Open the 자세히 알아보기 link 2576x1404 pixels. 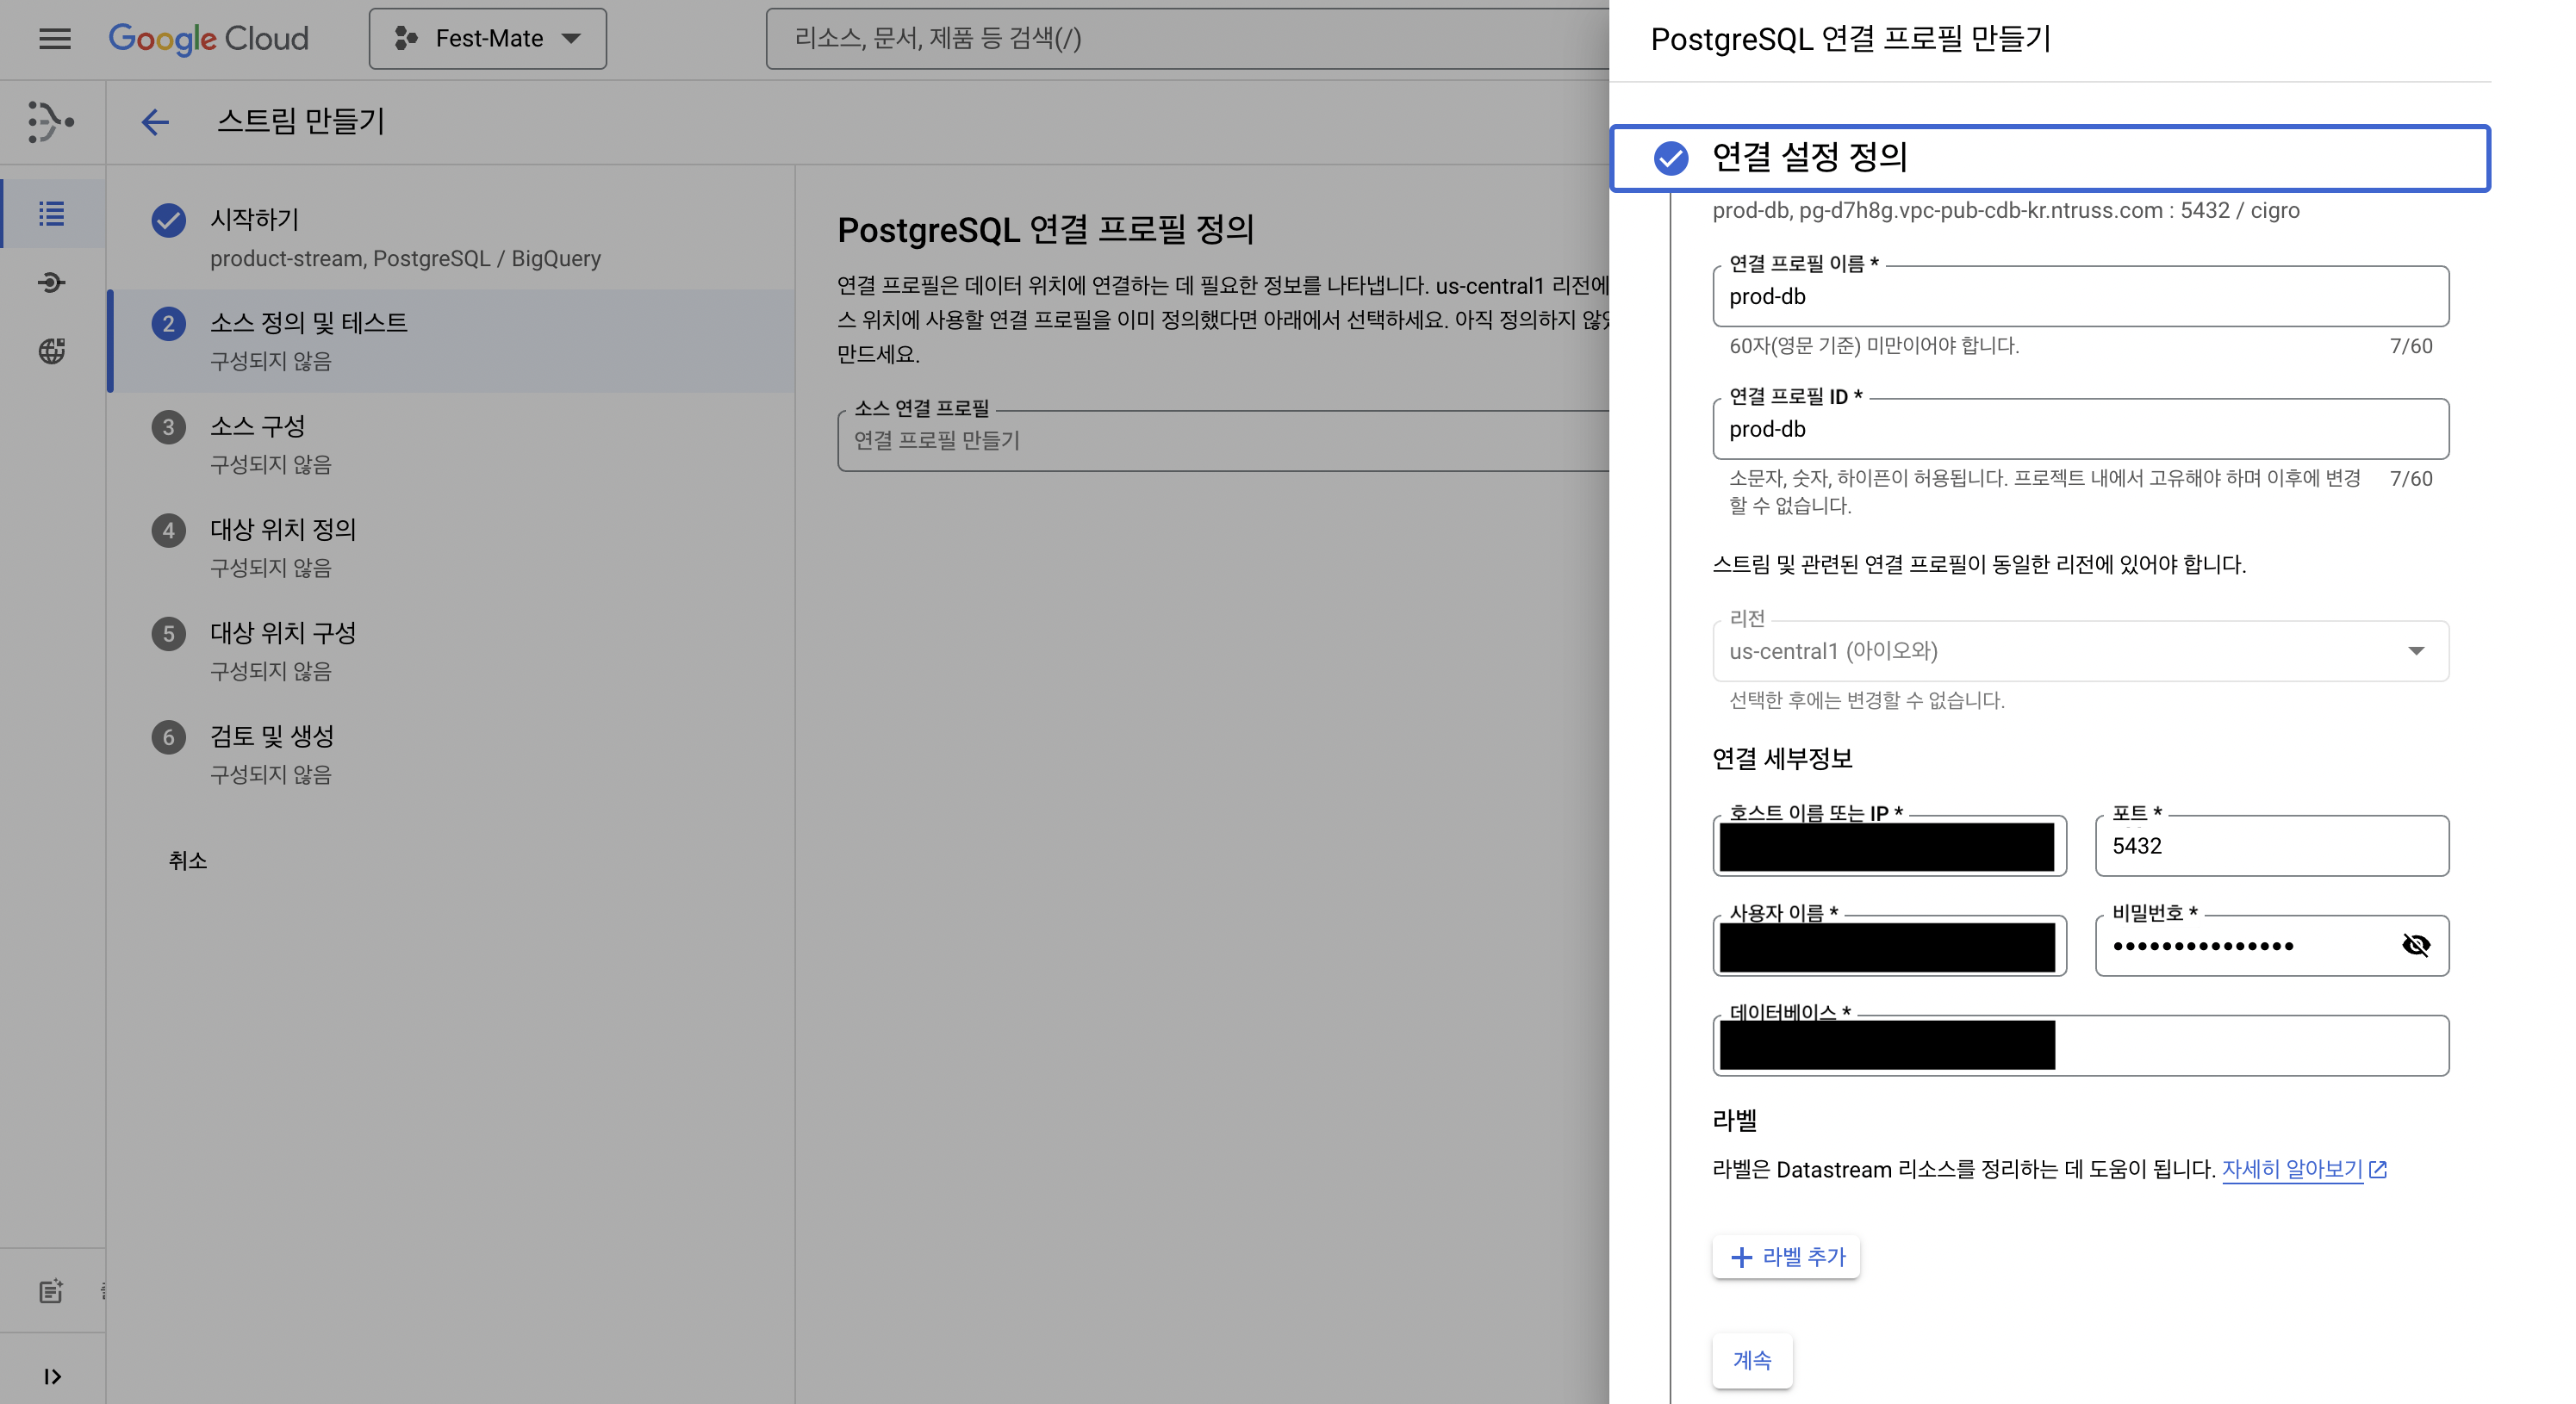coord(2304,1169)
